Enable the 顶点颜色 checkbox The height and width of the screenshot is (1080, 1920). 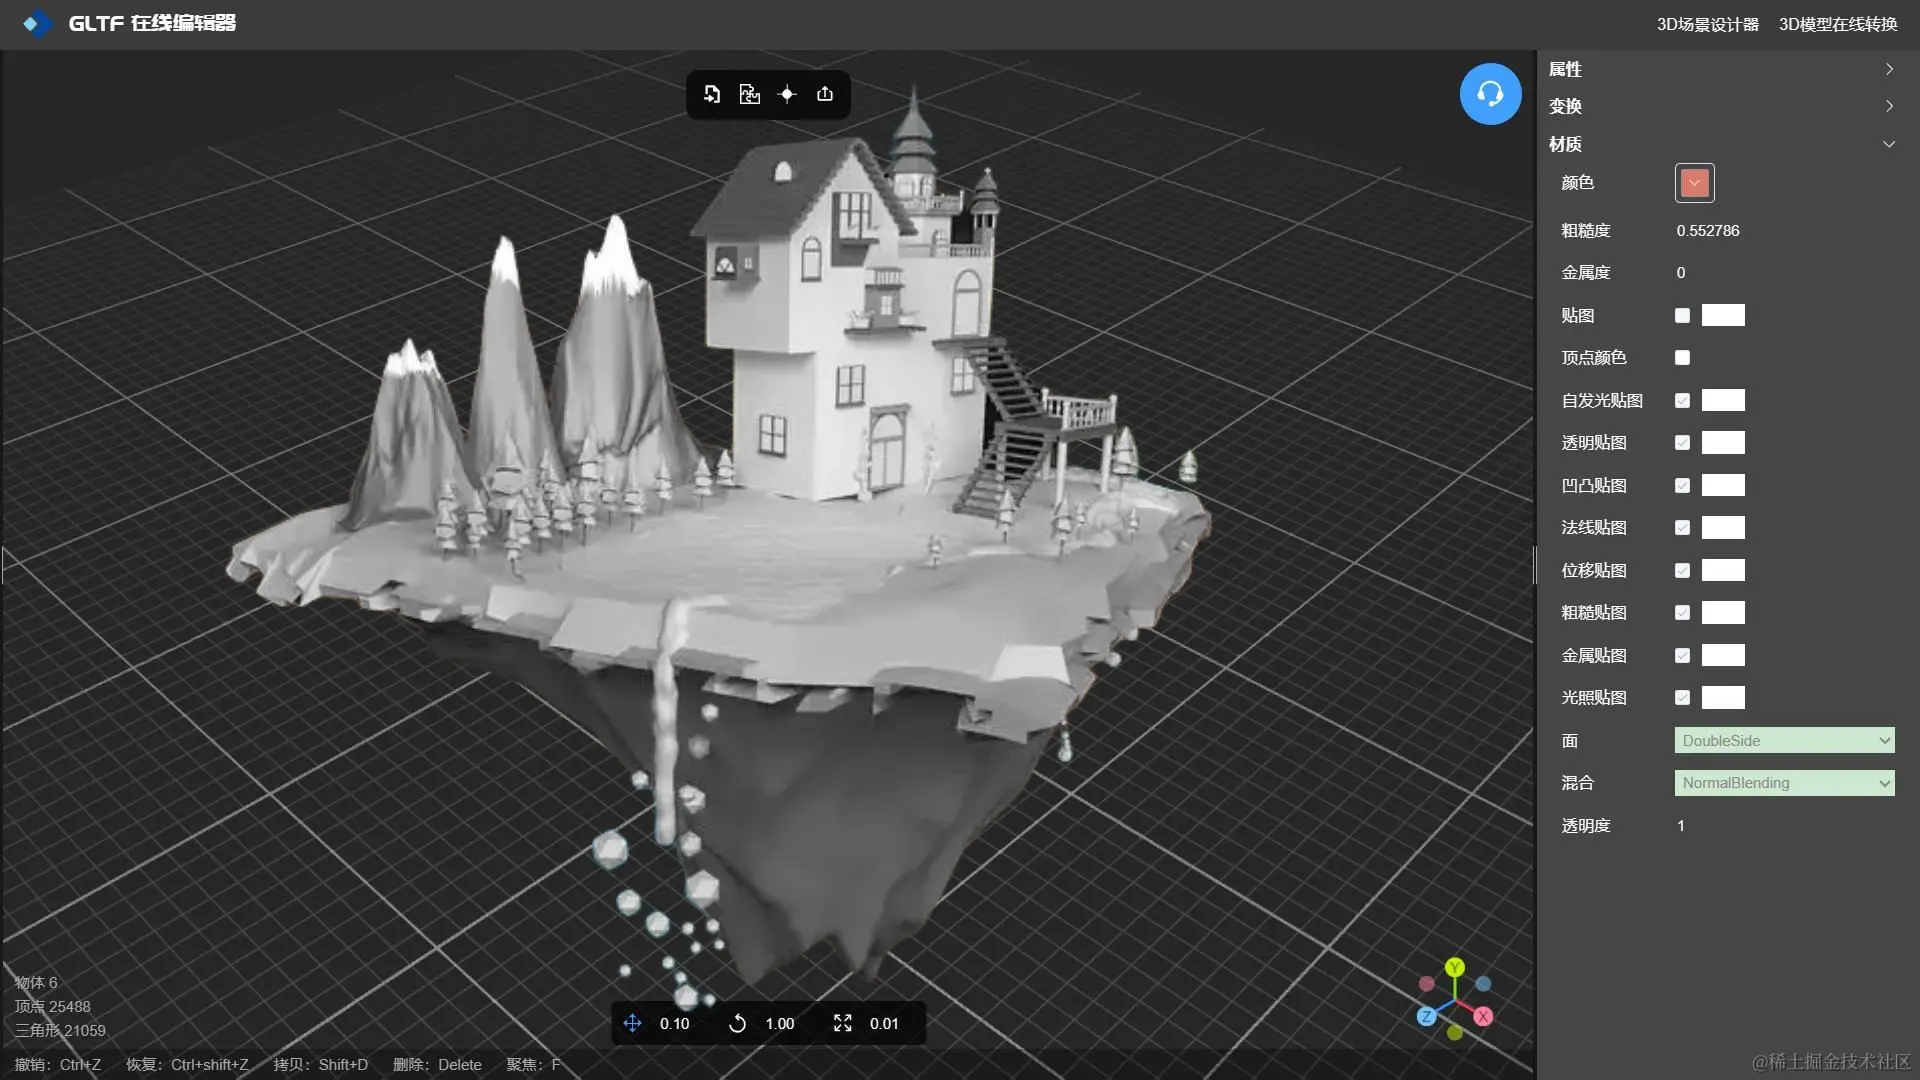click(x=1682, y=358)
